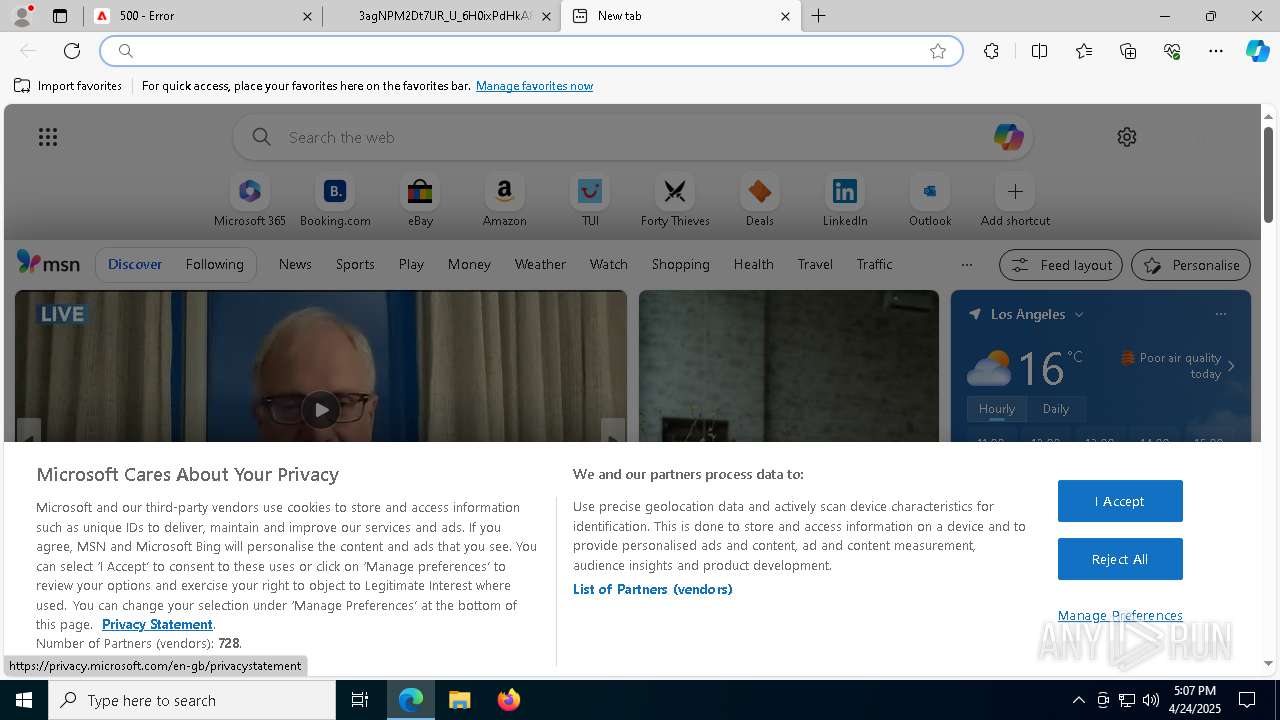Open the Collections icon
The height and width of the screenshot is (720, 1280).
tap(1128, 51)
